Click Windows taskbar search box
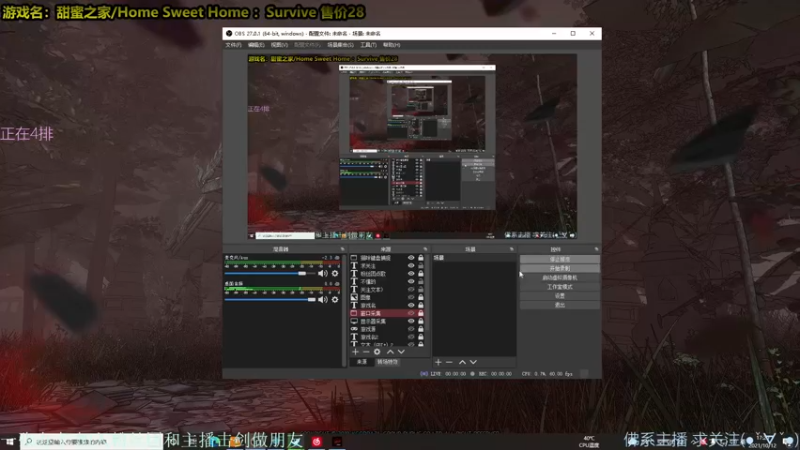Viewport: 800px width, 450px height. point(91,442)
